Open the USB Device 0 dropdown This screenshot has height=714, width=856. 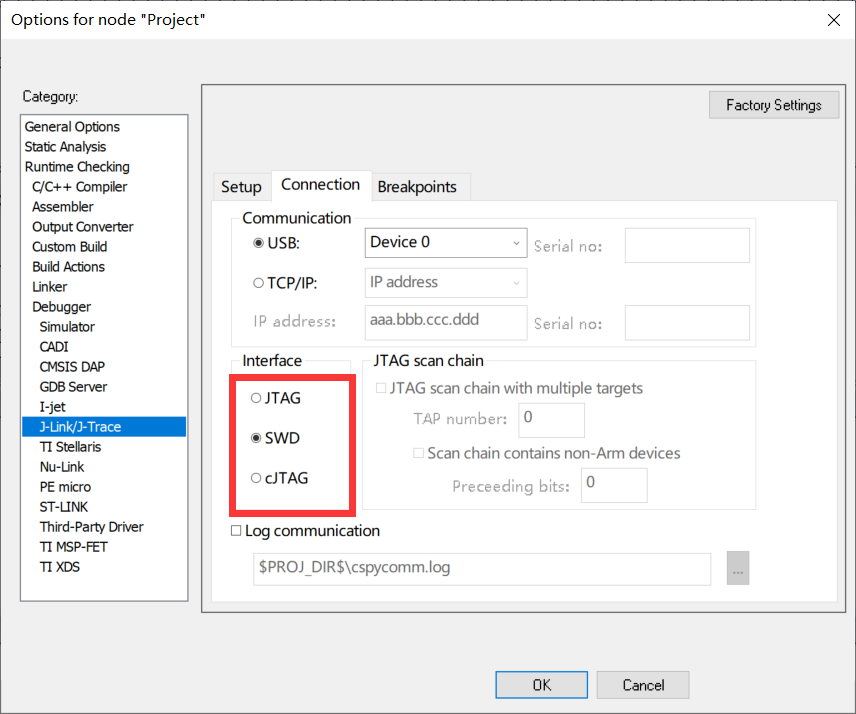[x=446, y=243]
